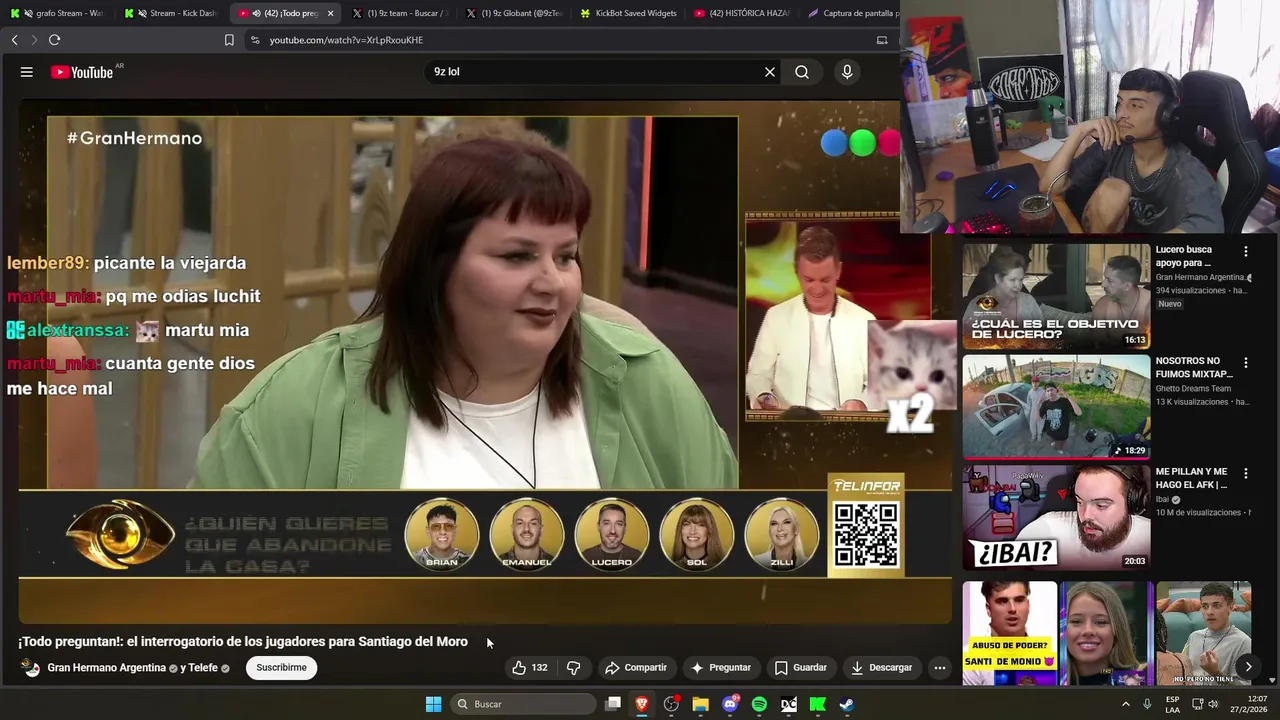This screenshot has height=720, width=1280.
Task: Open options for 'NOSOTROS NO FUIMOS' video
Action: pyautogui.click(x=1245, y=362)
